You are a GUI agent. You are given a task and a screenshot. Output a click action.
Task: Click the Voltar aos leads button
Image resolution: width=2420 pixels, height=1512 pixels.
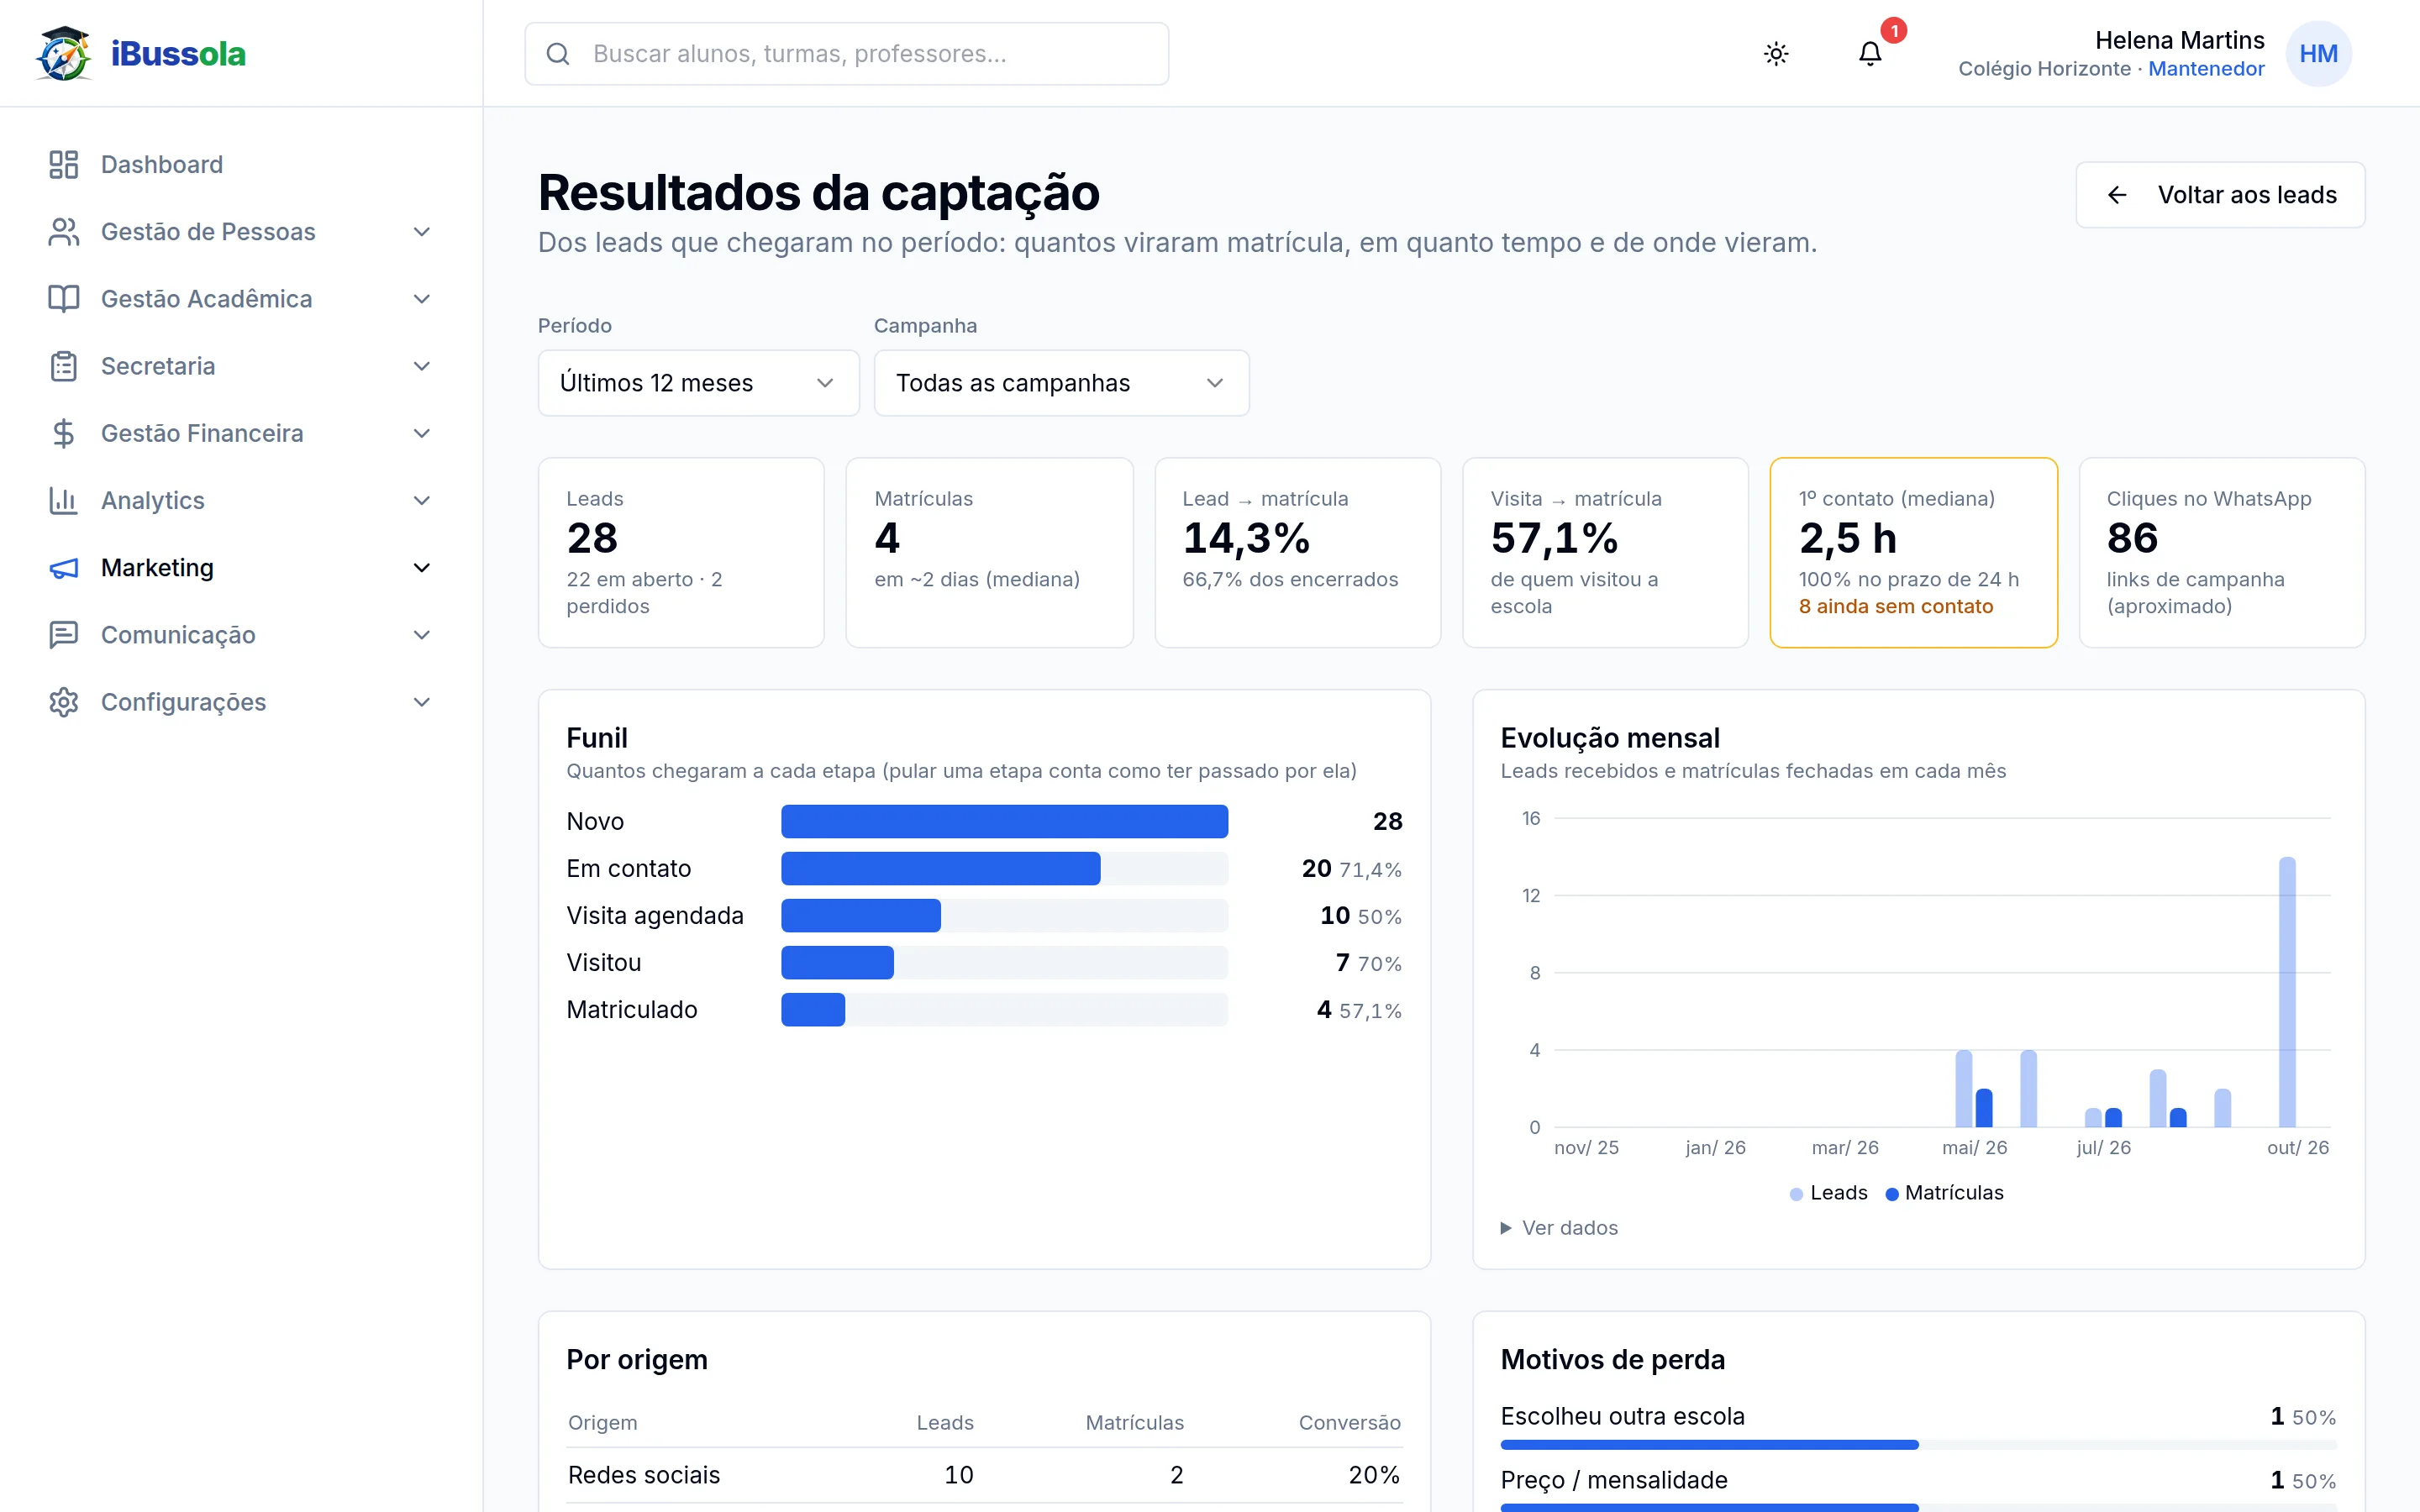2220,195
